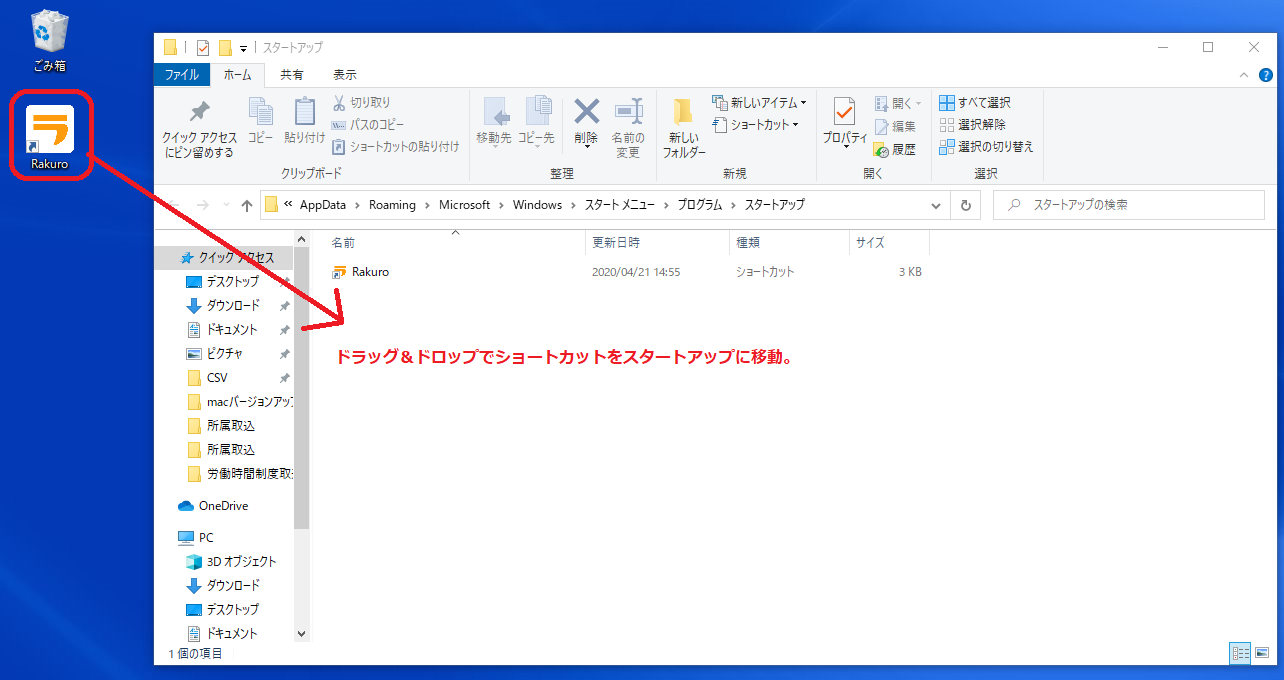Click Windows in the address breadcrumb
This screenshot has width=1284, height=680.
[x=537, y=205]
